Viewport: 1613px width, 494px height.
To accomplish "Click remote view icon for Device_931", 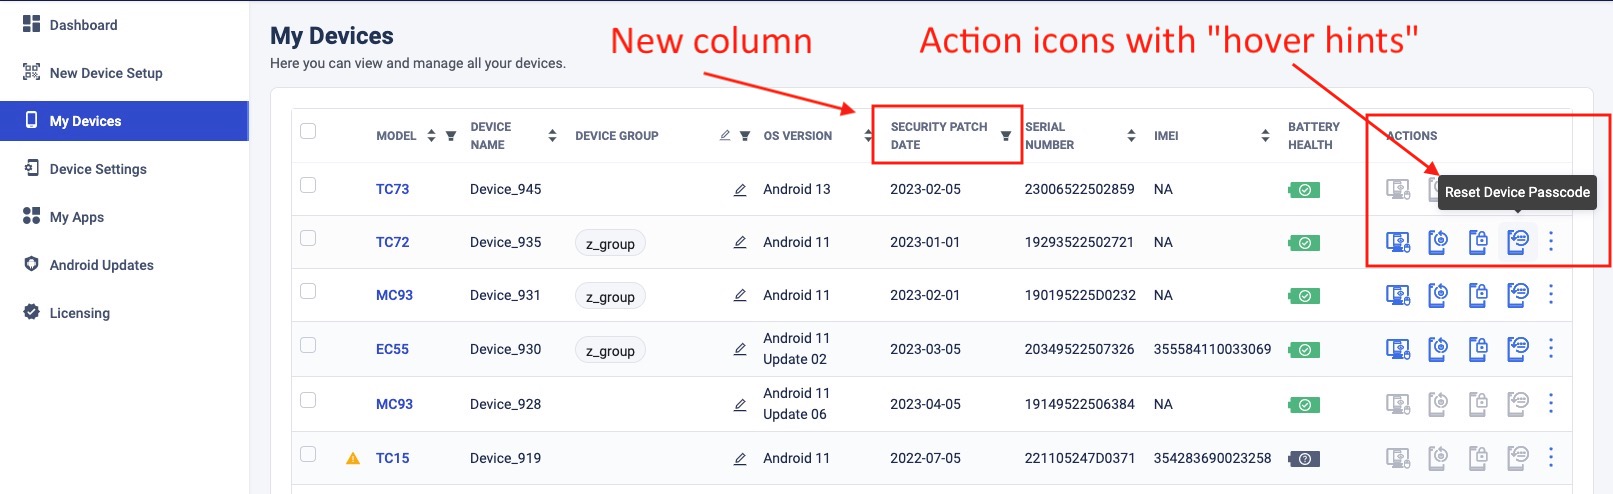I will (1397, 295).
